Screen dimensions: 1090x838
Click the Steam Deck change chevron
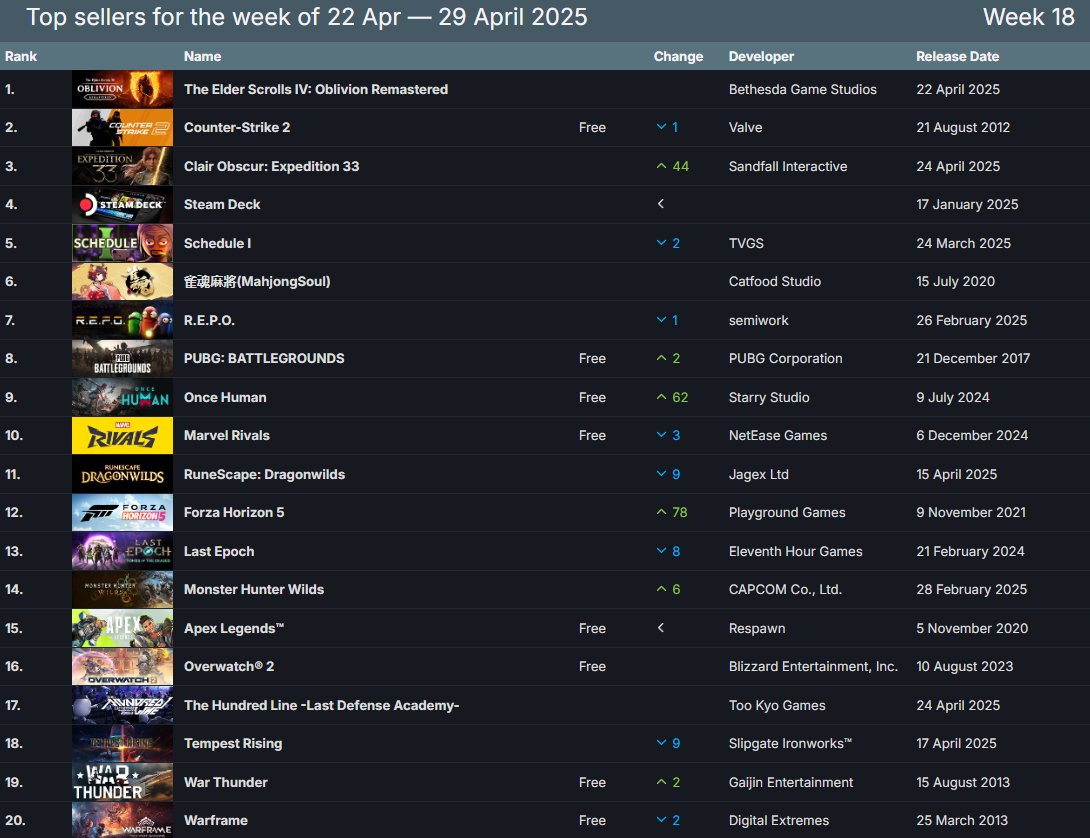661,204
